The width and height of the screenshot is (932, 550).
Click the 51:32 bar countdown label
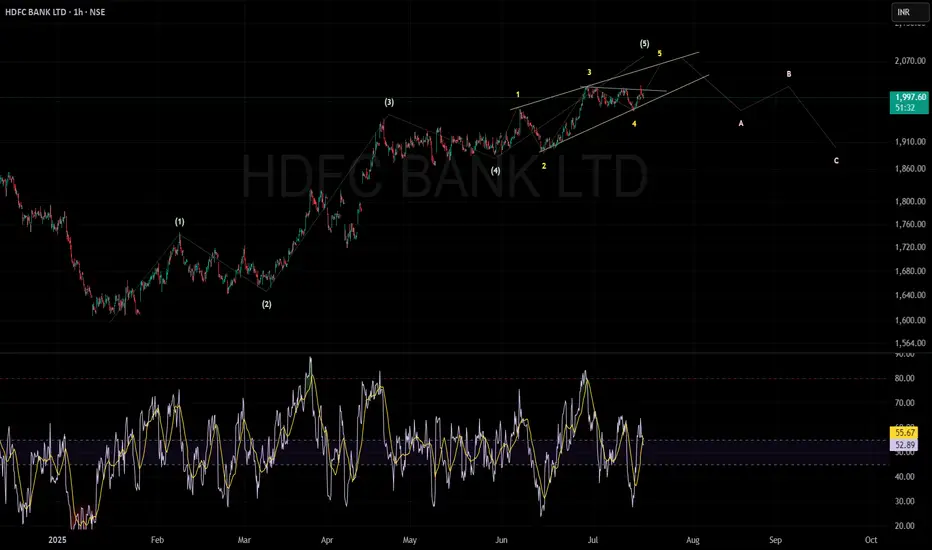905,108
